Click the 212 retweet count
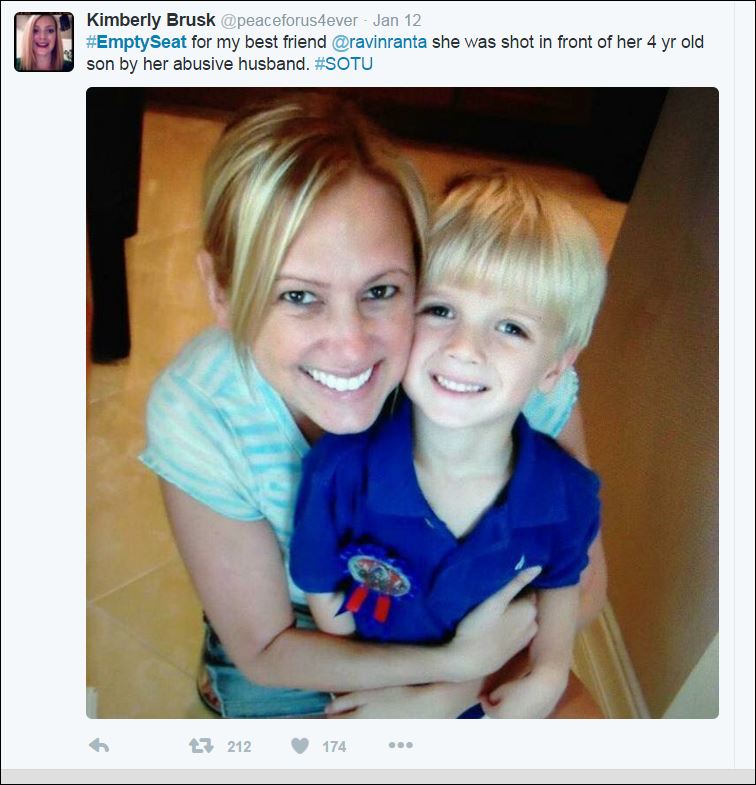 click(x=239, y=746)
